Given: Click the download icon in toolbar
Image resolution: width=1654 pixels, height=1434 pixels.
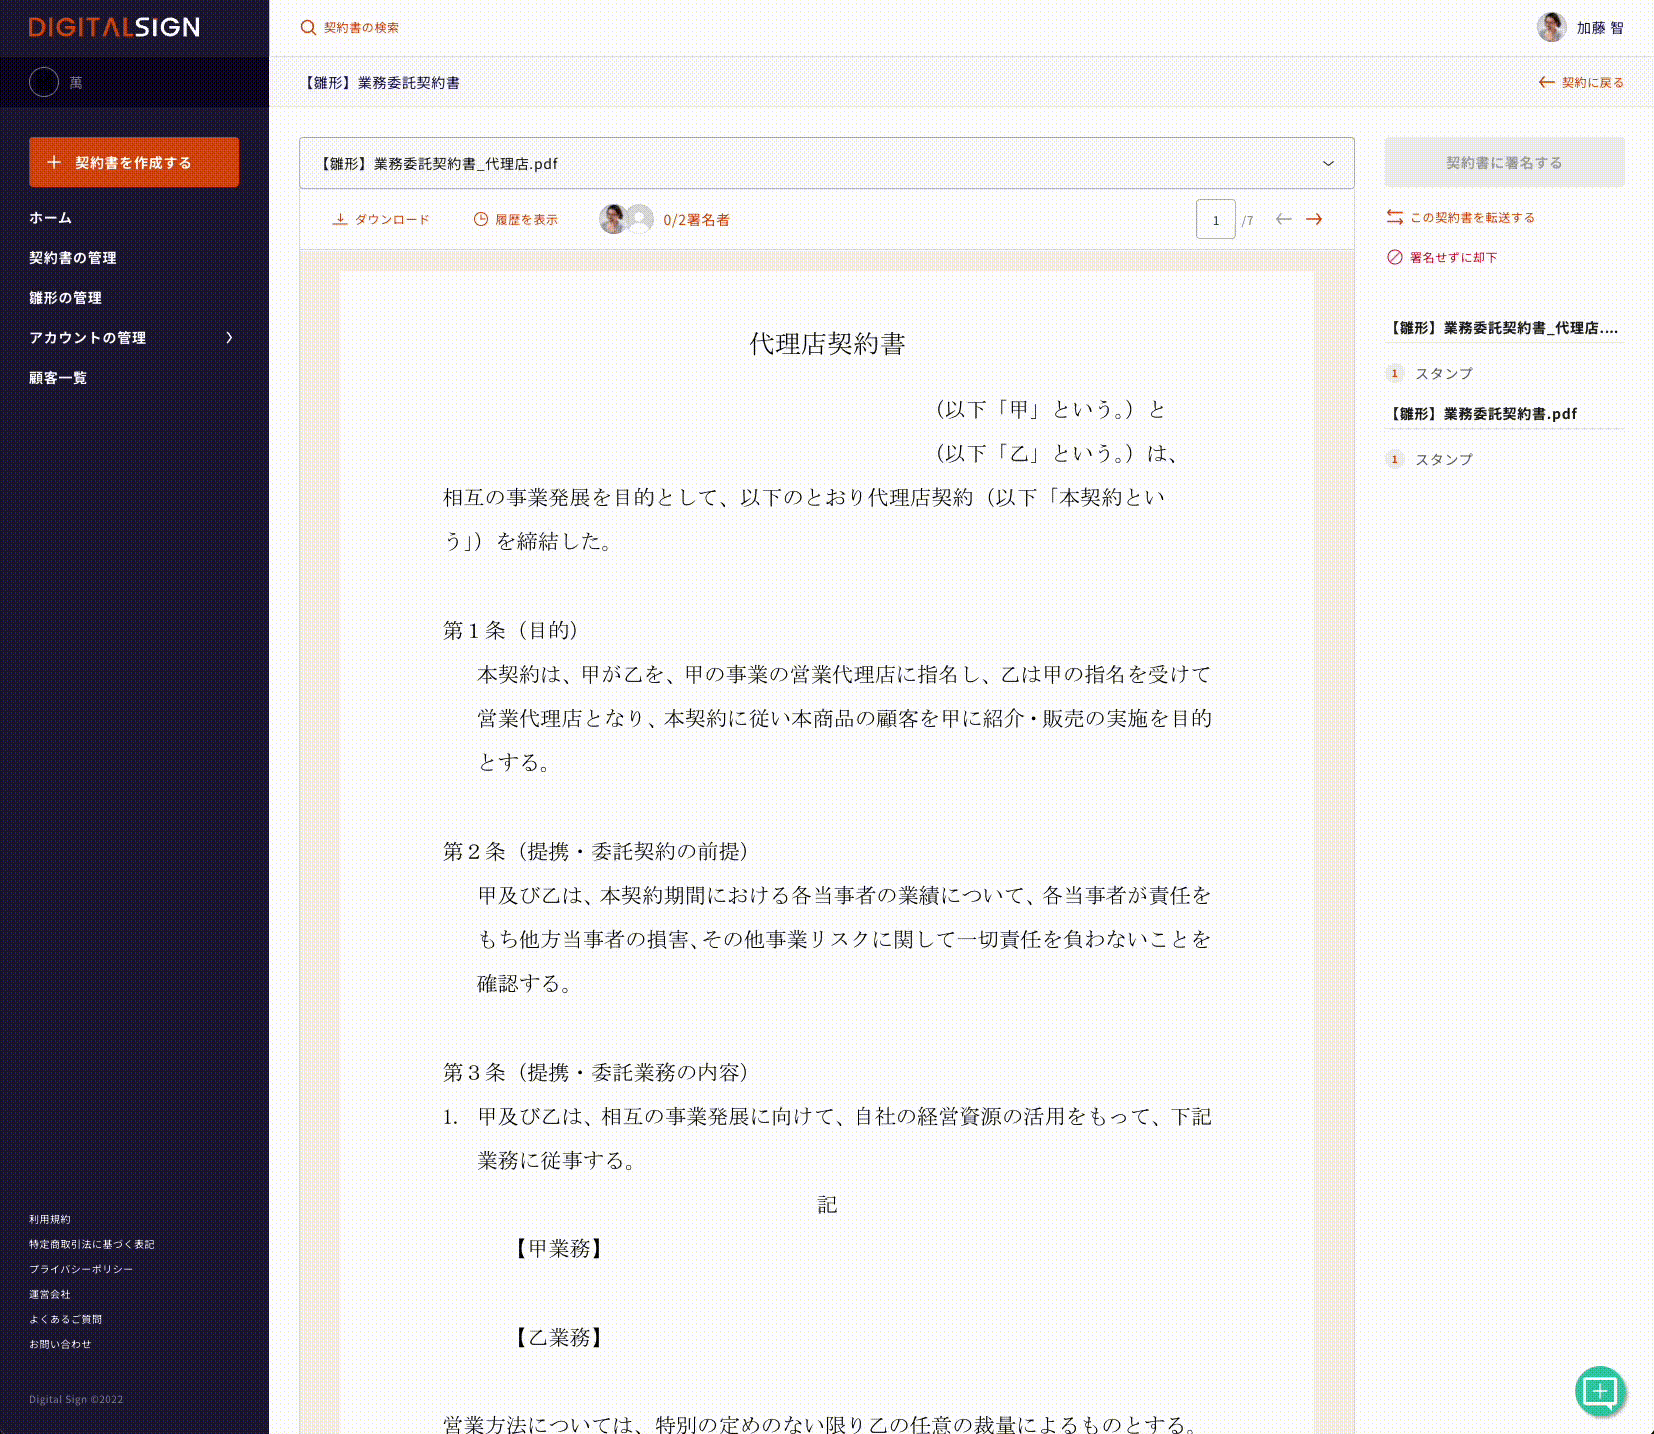Looking at the screenshot, I should [340, 220].
